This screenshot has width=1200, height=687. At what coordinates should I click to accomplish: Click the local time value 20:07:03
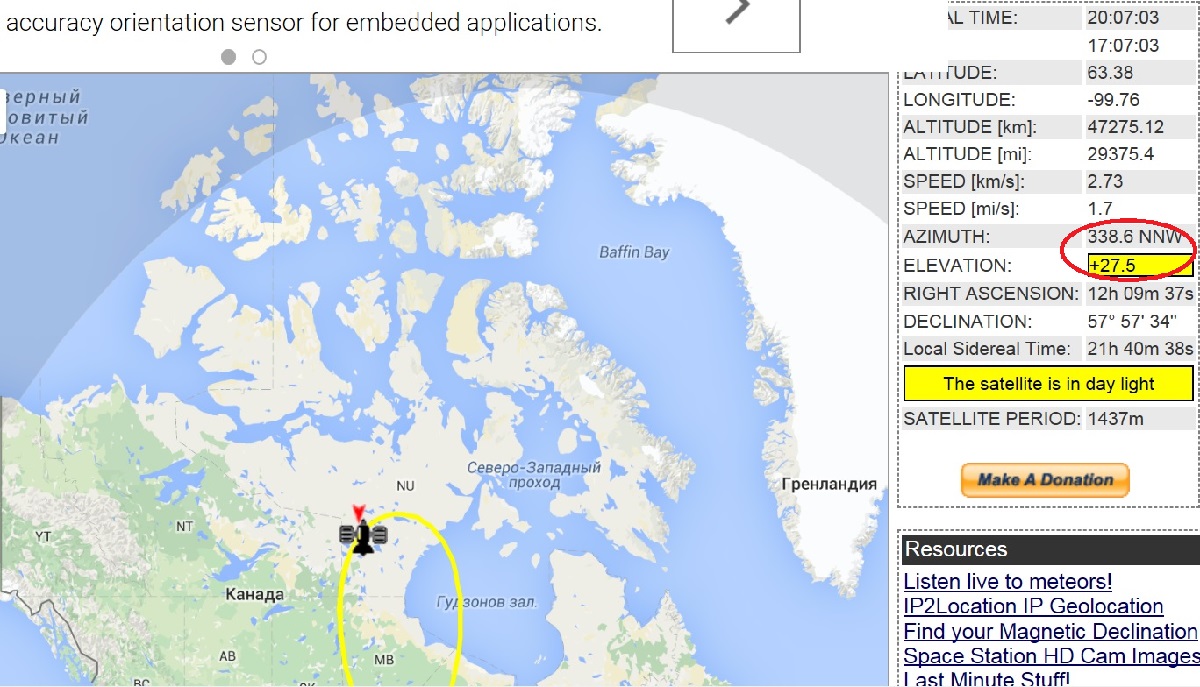click(1123, 18)
